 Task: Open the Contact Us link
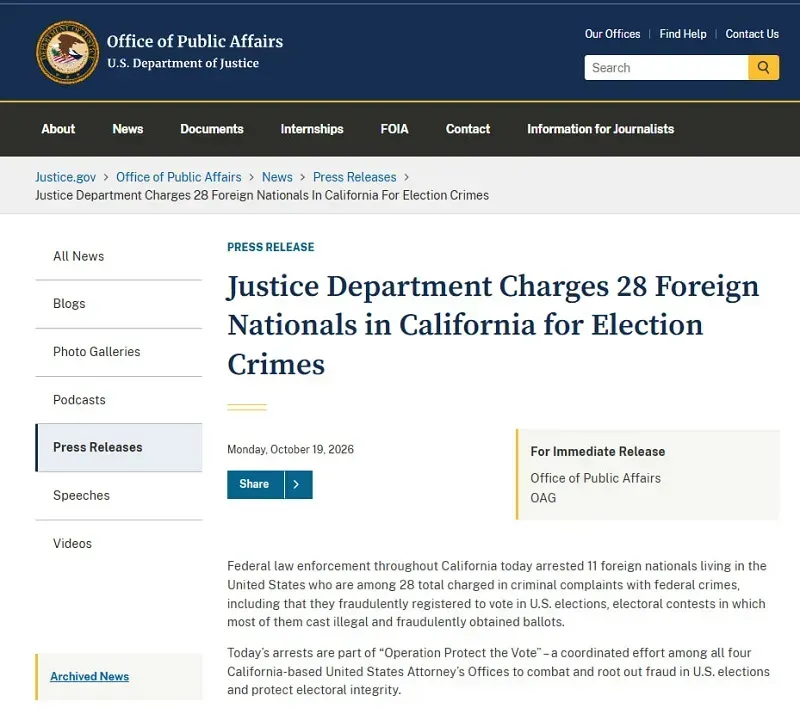click(752, 34)
